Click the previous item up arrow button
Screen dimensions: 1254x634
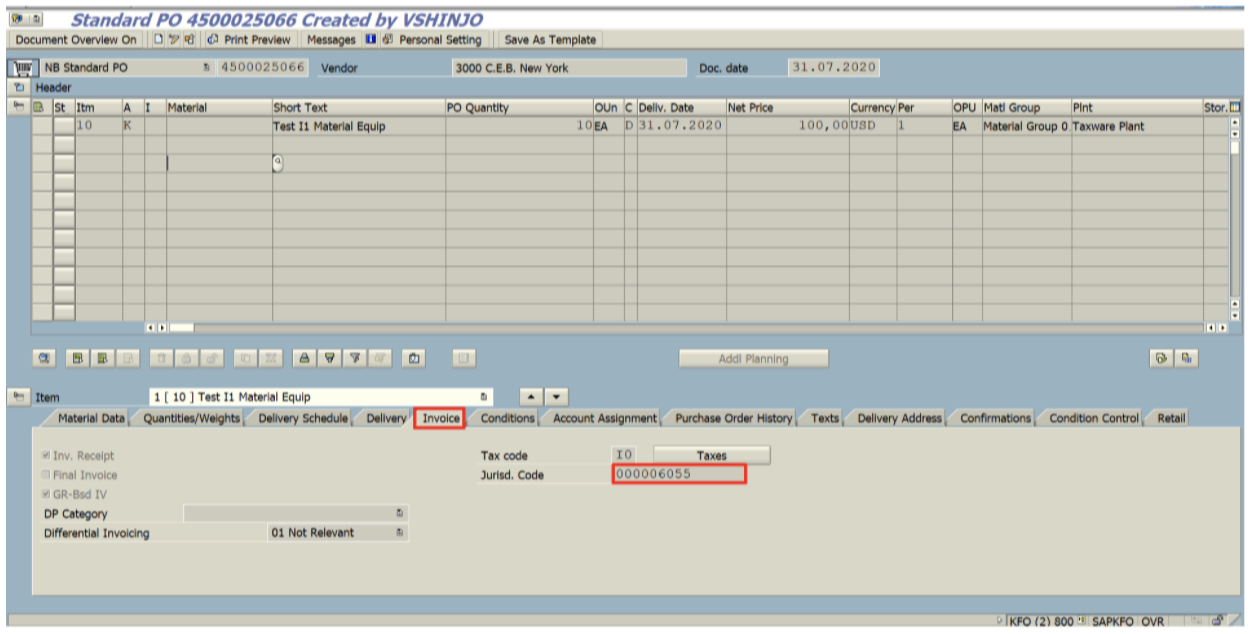point(531,397)
